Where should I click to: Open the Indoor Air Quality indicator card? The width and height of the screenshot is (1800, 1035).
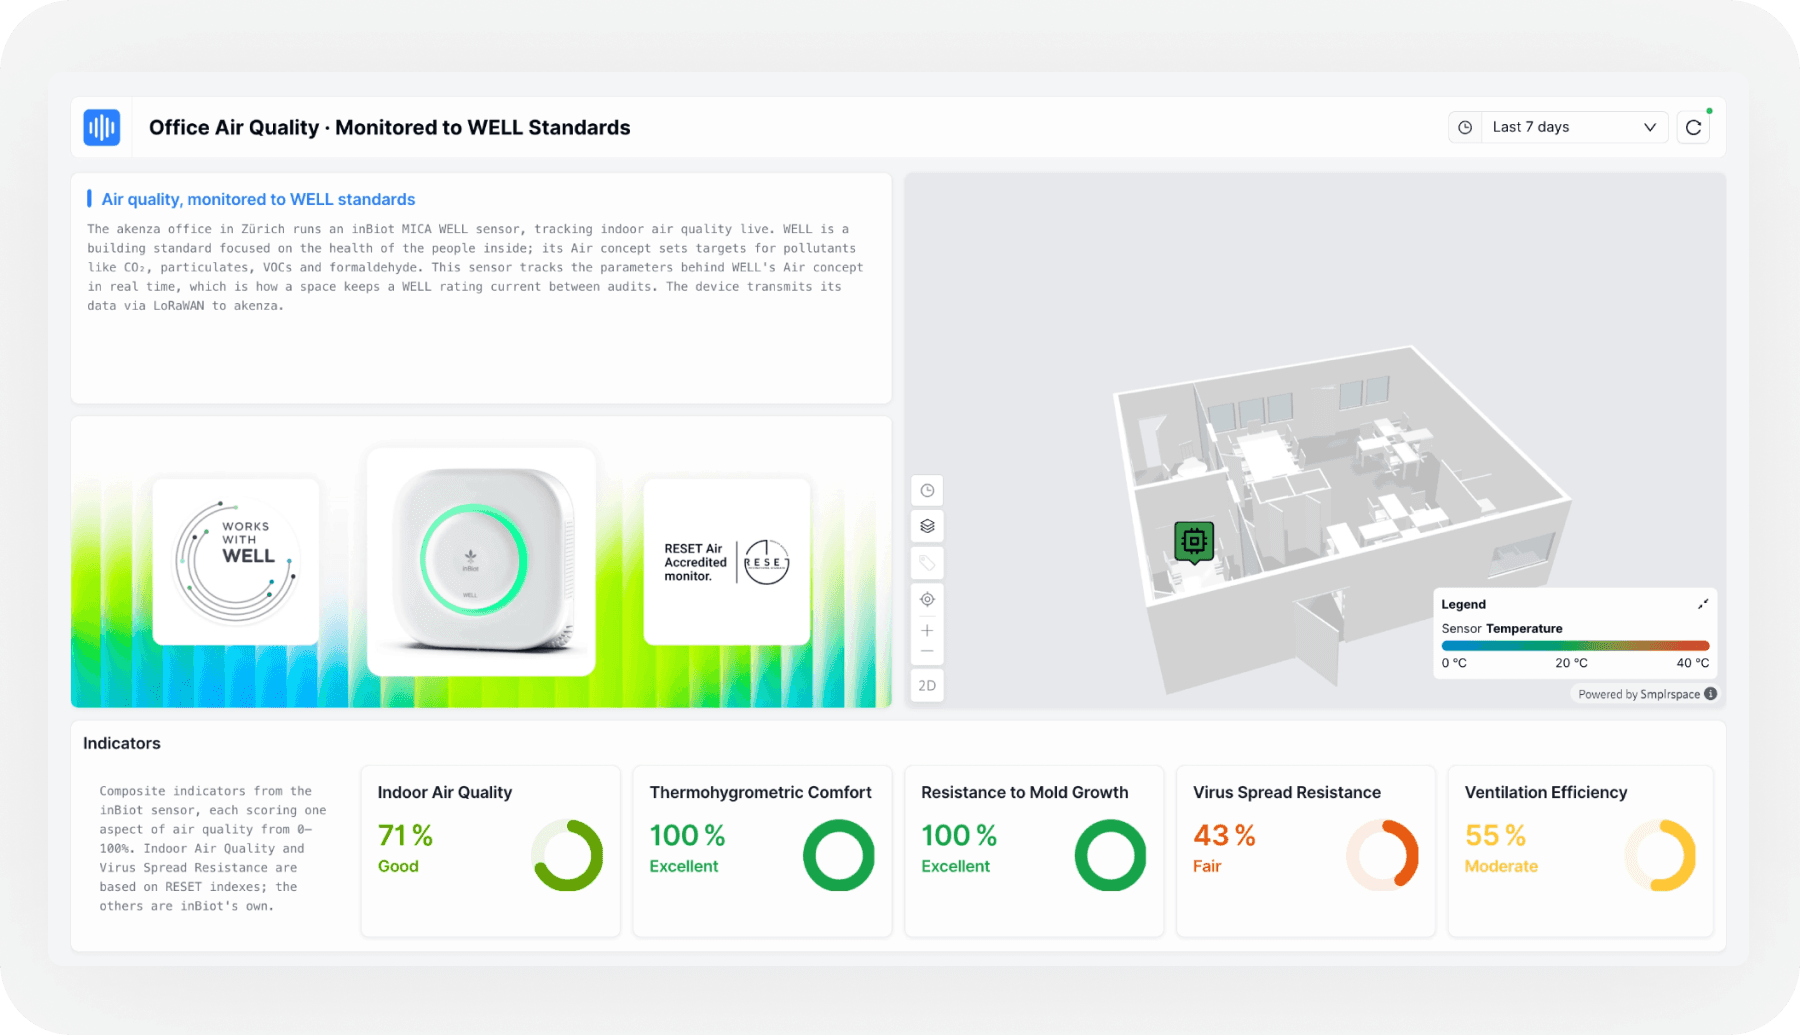[x=490, y=851]
